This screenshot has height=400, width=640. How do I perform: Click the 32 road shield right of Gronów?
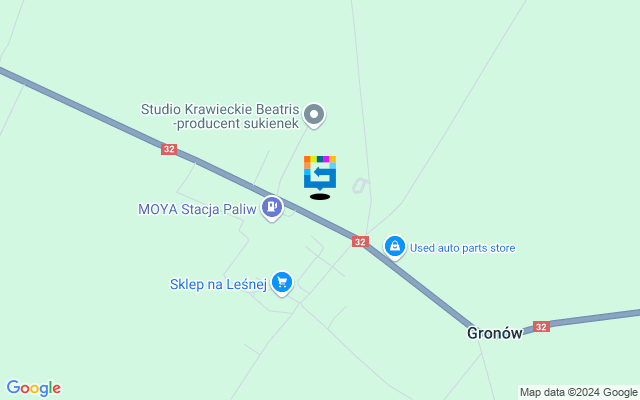coord(541,327)
